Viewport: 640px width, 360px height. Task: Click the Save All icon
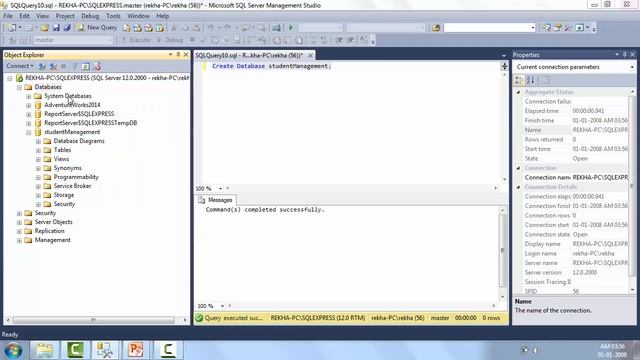pyautogui.click(x=67, y=28)
